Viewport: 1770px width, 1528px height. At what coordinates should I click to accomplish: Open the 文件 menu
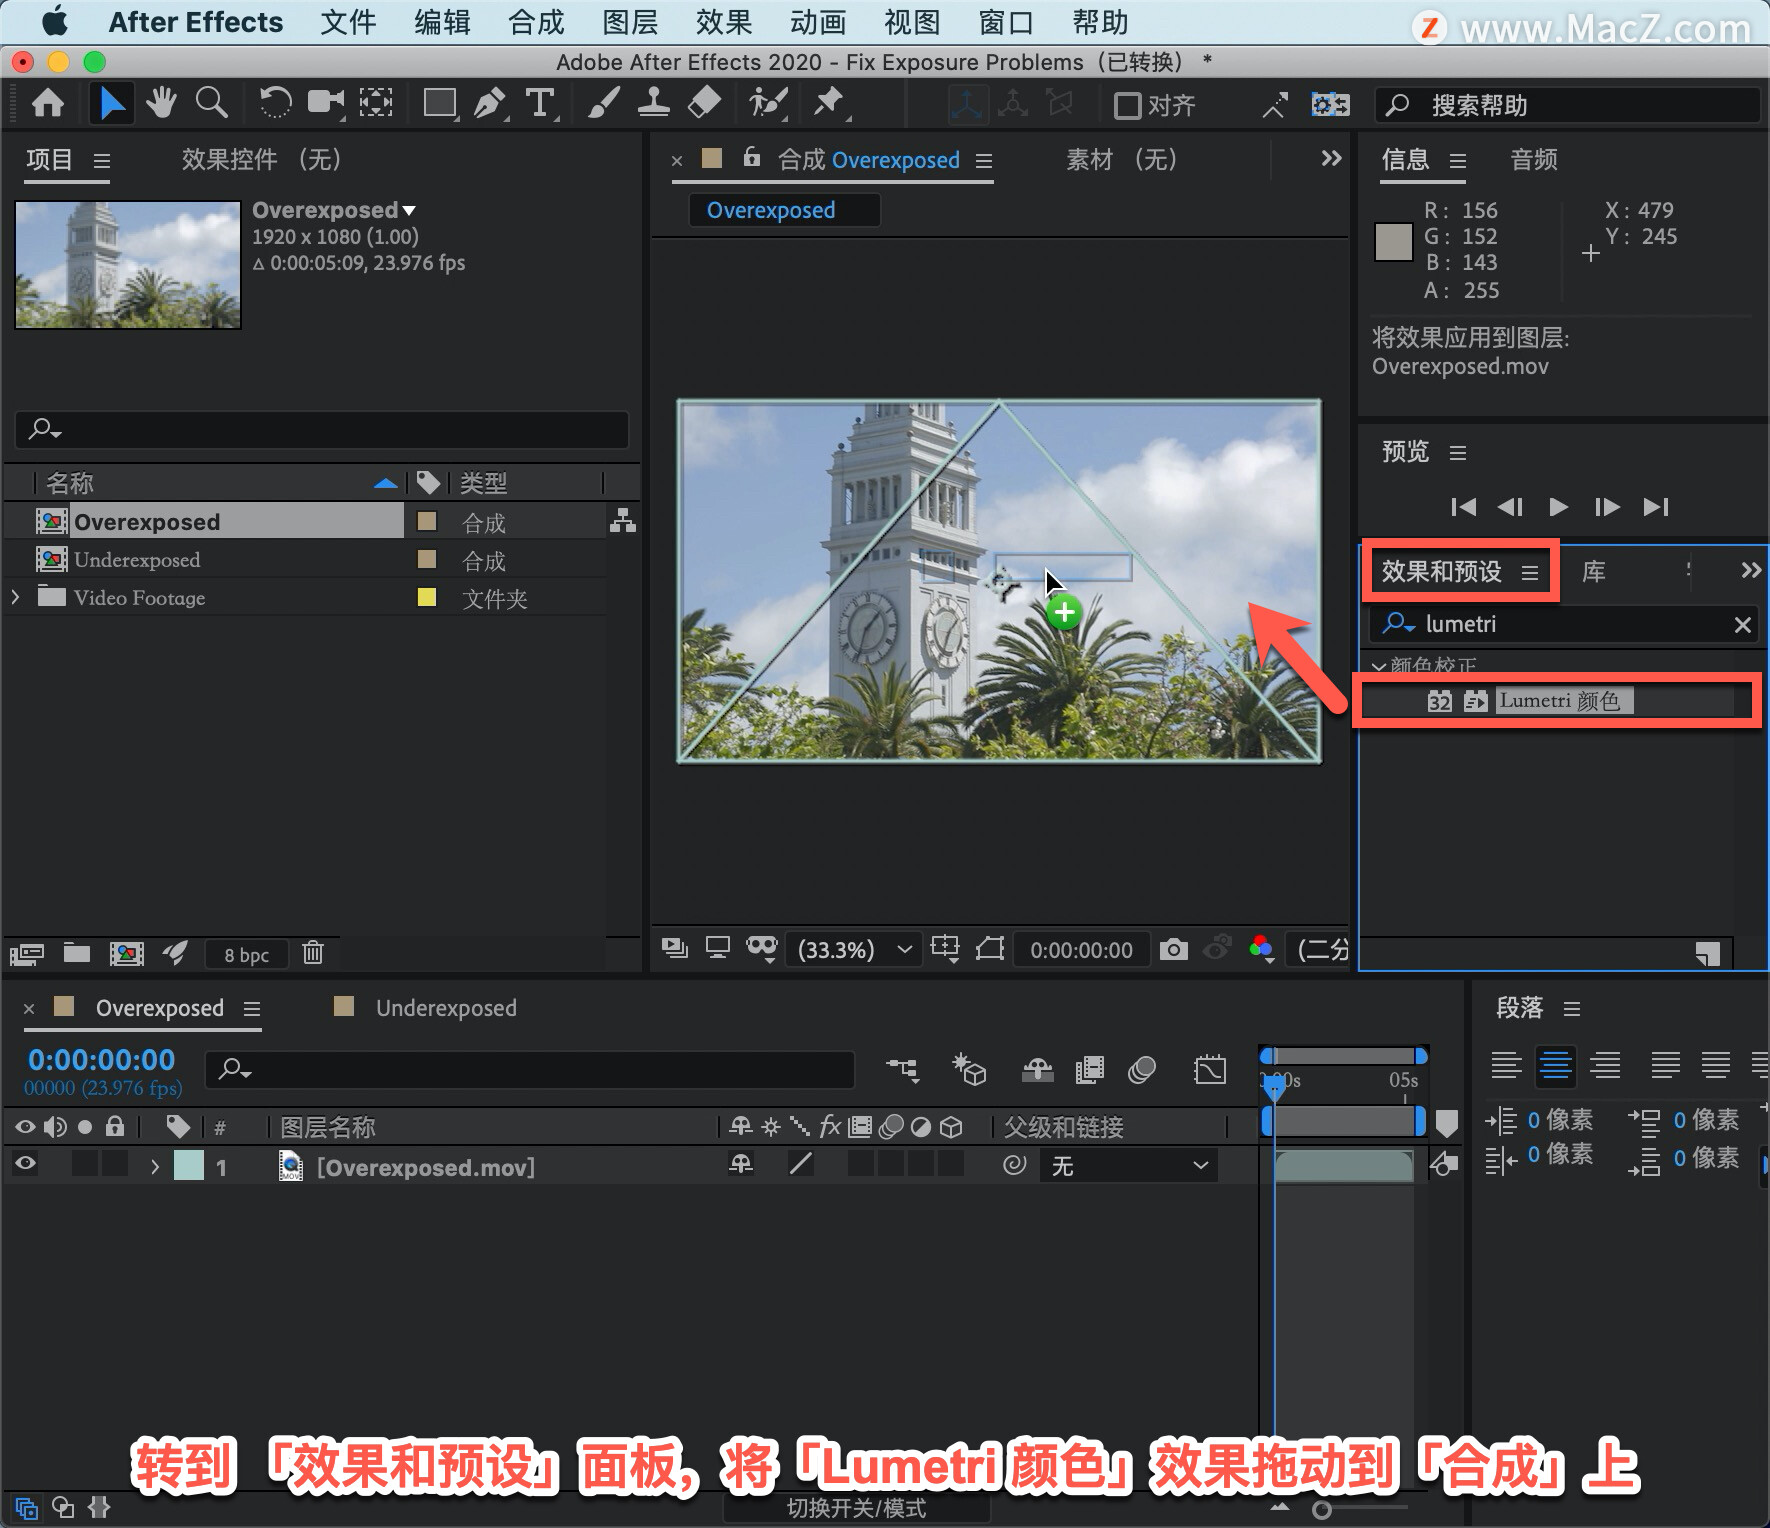click(348, 22)
